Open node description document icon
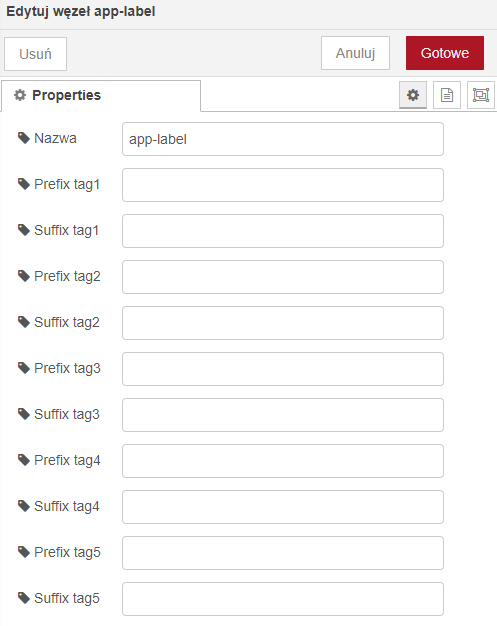 [447, 95]
